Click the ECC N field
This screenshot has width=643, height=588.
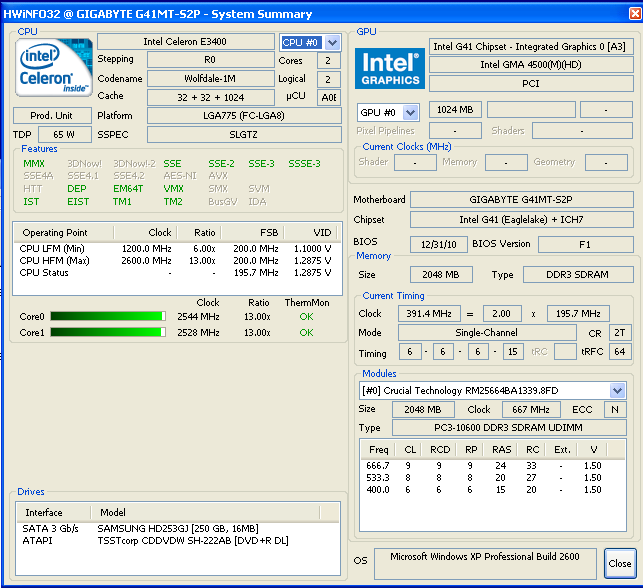point(615,409)
